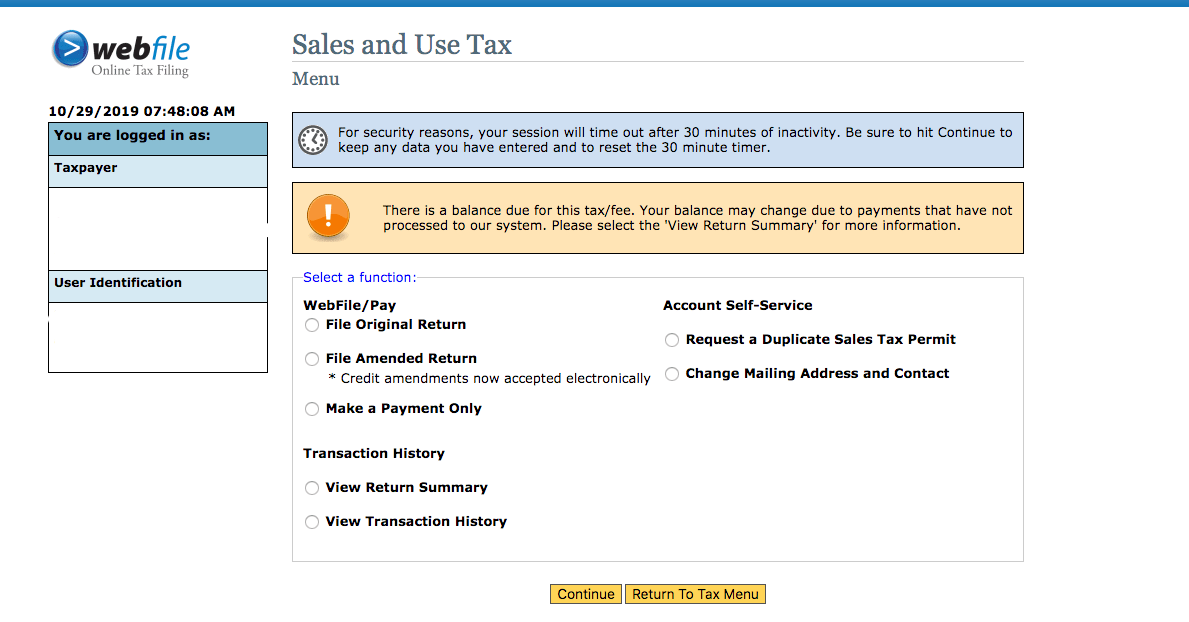
Task: Select File Amended Return radio button
Action: point(312,359)
